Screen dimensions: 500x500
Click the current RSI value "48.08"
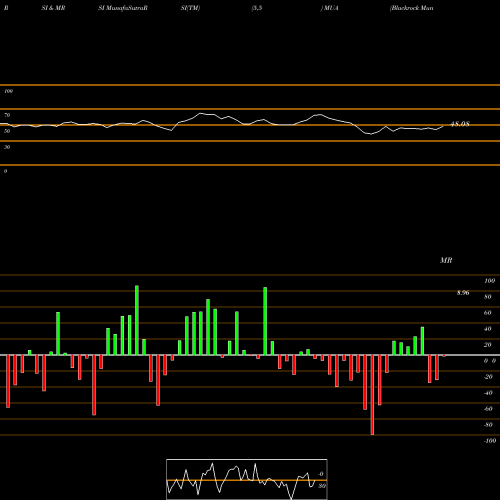[460, 124]
